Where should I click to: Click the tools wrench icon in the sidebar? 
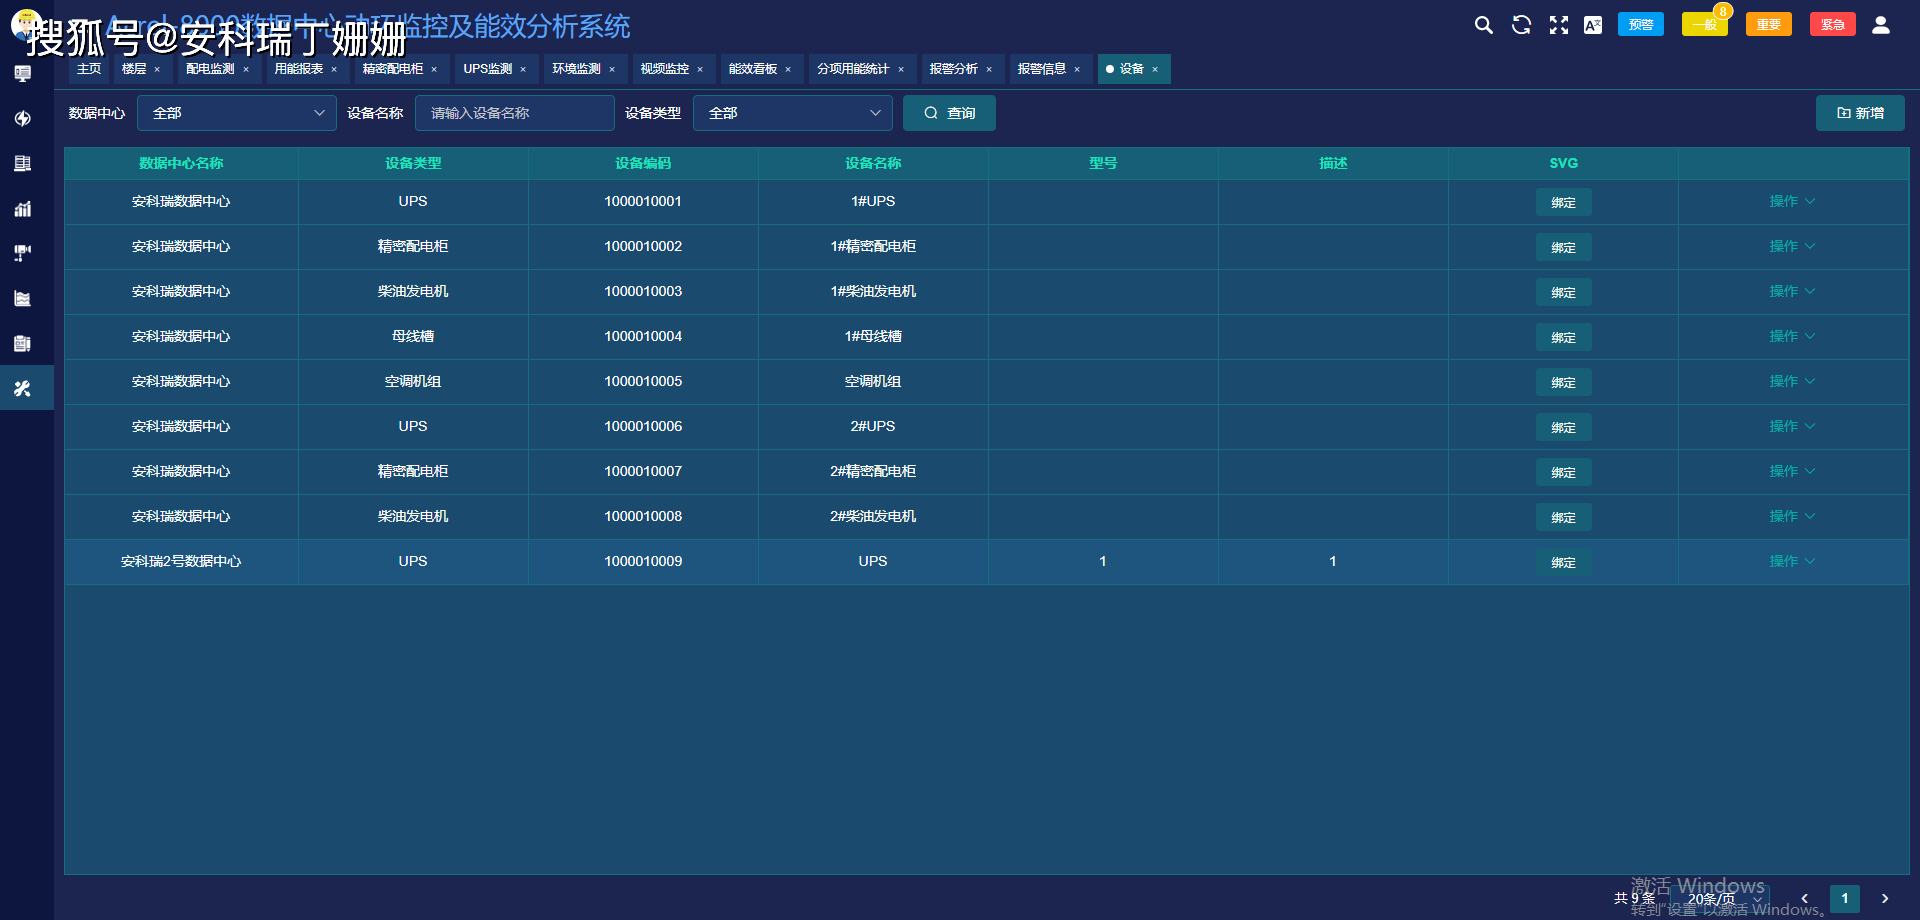(23, 389)
